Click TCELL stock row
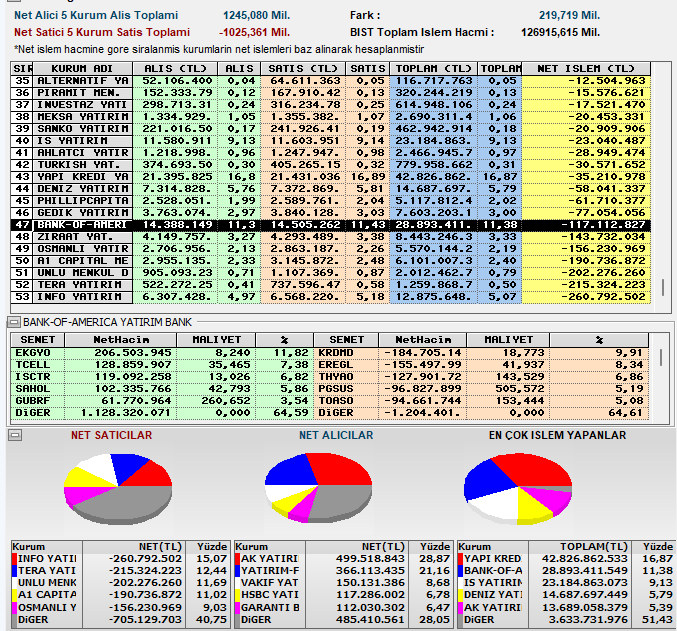Image resolution: width=677 pixels, height=631 pixels. (x=162, y=365)
